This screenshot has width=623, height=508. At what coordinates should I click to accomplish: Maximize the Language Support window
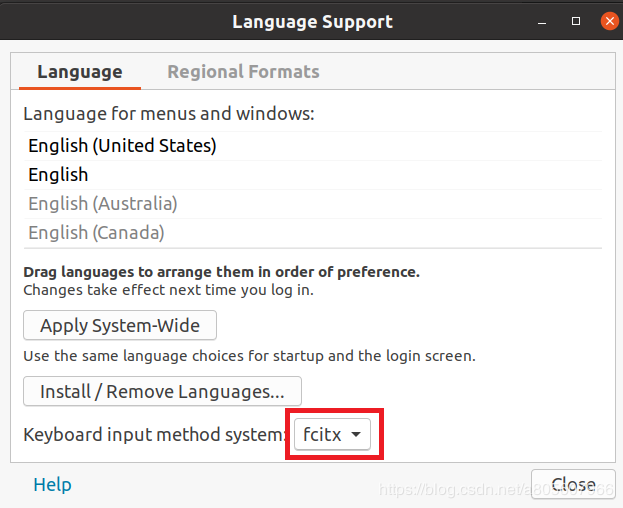click(576, 21)
